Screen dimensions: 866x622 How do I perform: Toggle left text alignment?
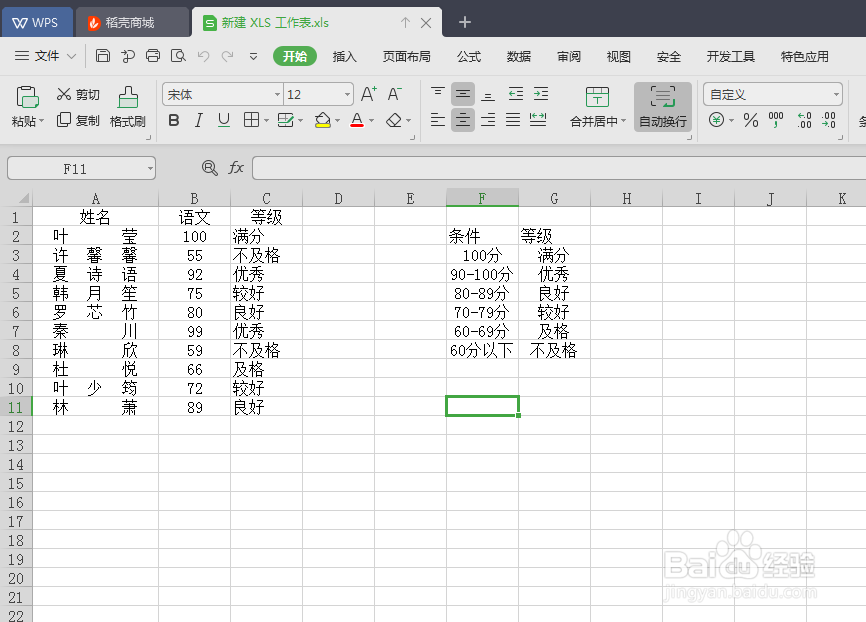(x=437, y=120)
